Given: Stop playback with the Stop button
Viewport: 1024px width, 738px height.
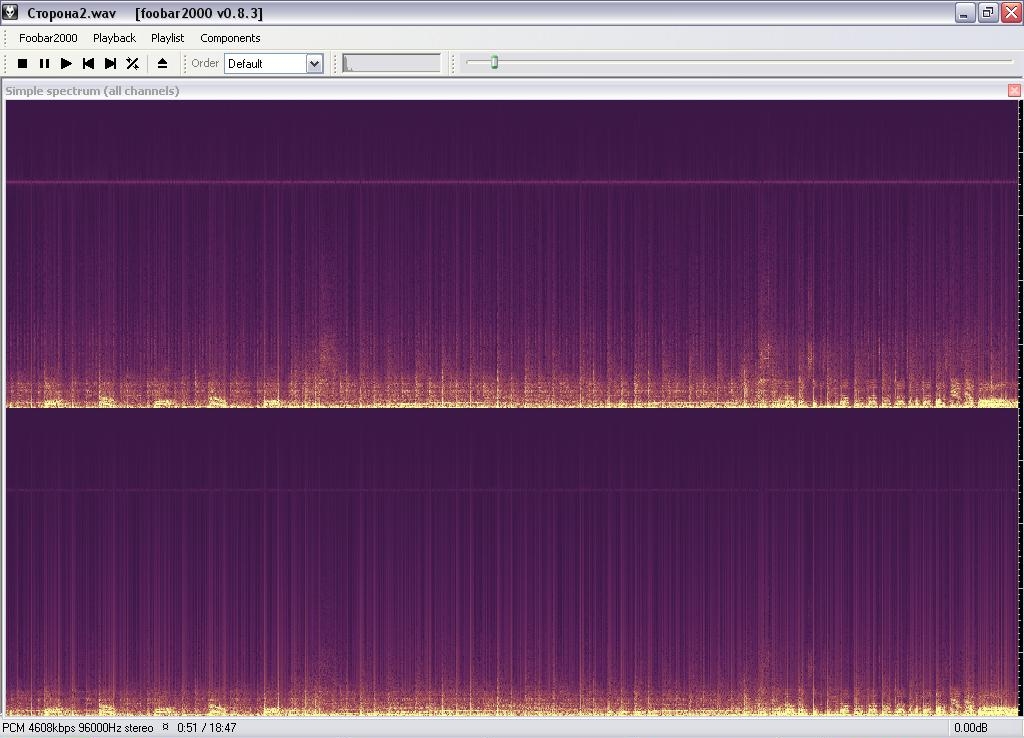Looking at the screenshot, I should (x=22, y=63).
